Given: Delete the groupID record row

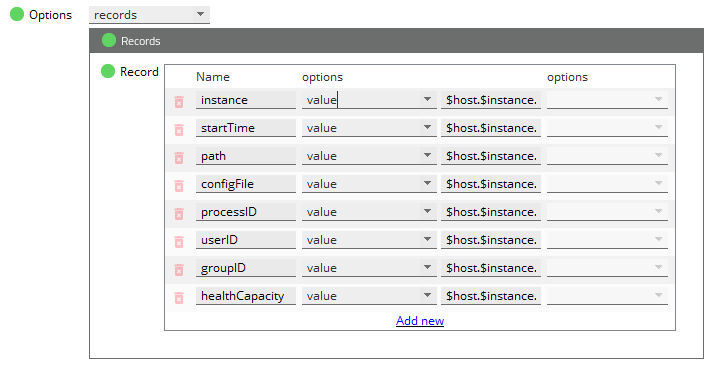Looking at the screenshot, I should click(179, 270).
